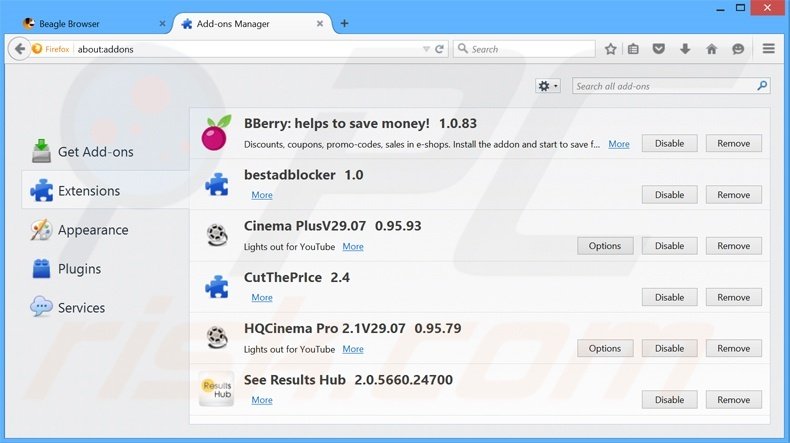This screenshot has width=790, height=443.
Task: Click the CutThePrIce puzzle piece icon
Action: pyautogui.click(x=217, y=287)
